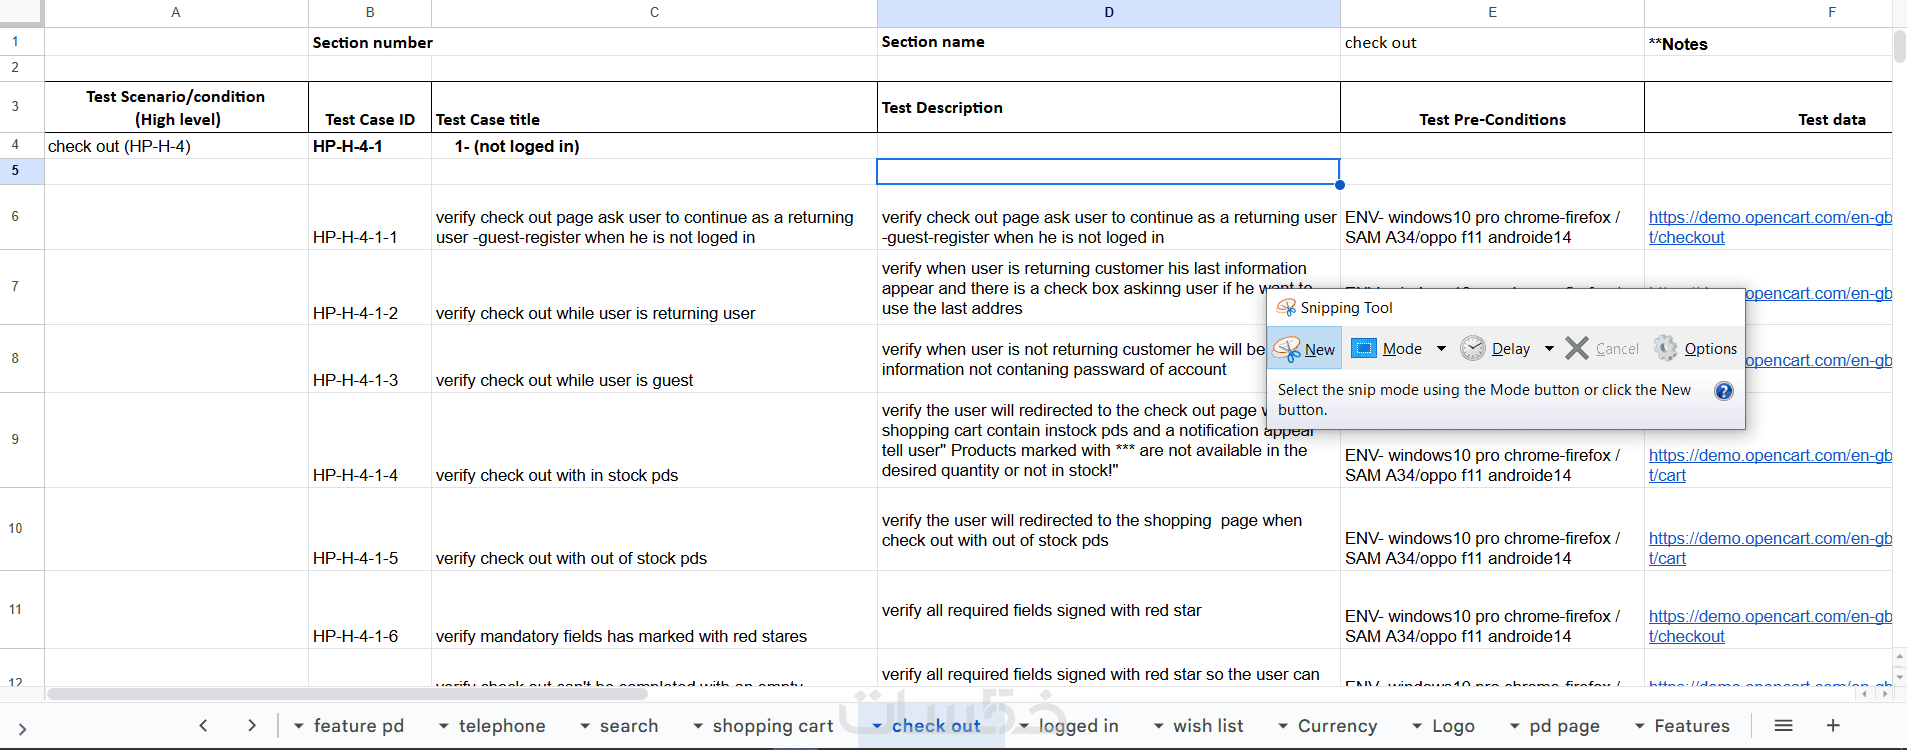Switch to the search sheet tab
The width and height of the screenshot is (1907, 750).
[629, 726]
